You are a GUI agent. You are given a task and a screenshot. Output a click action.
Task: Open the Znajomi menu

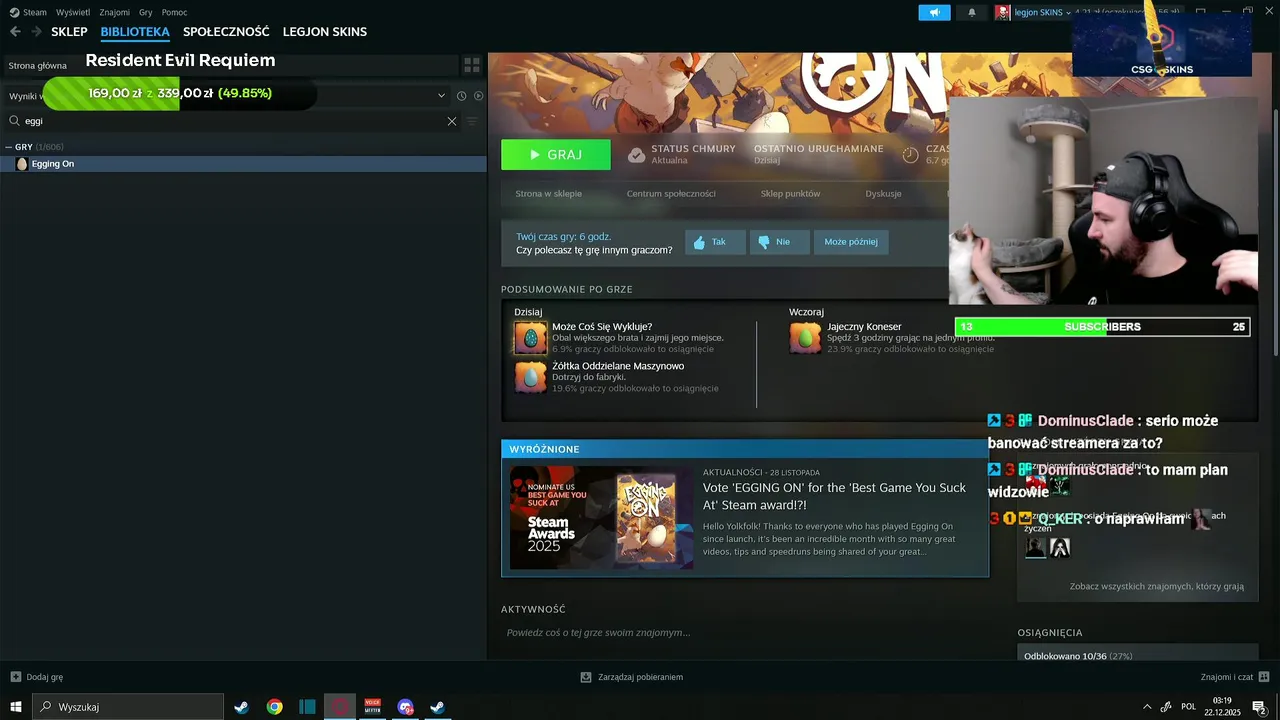pos(115,12)
